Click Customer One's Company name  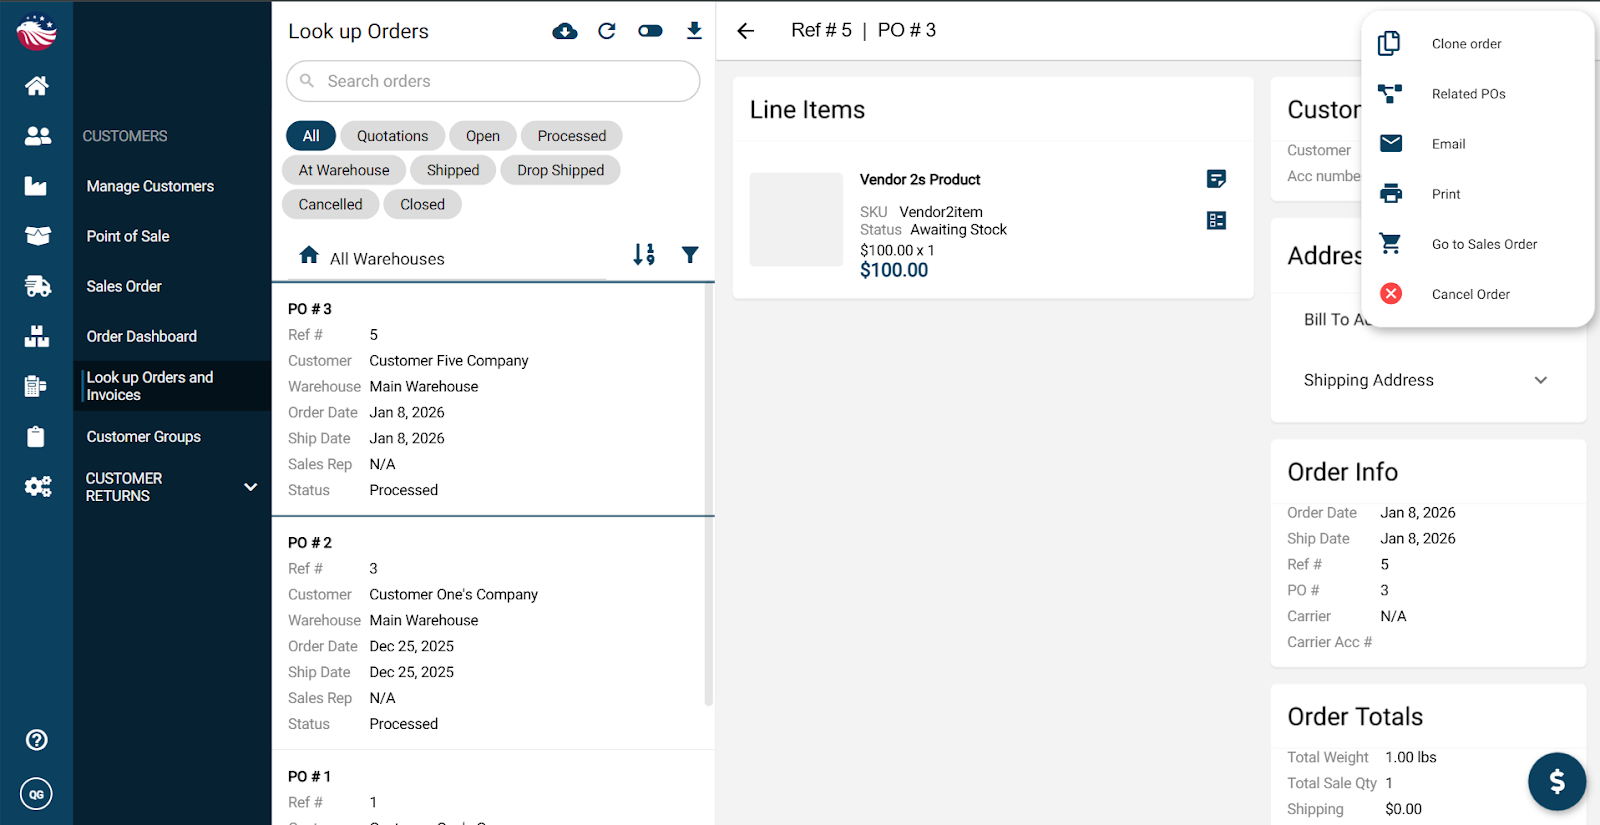(453, 595)
